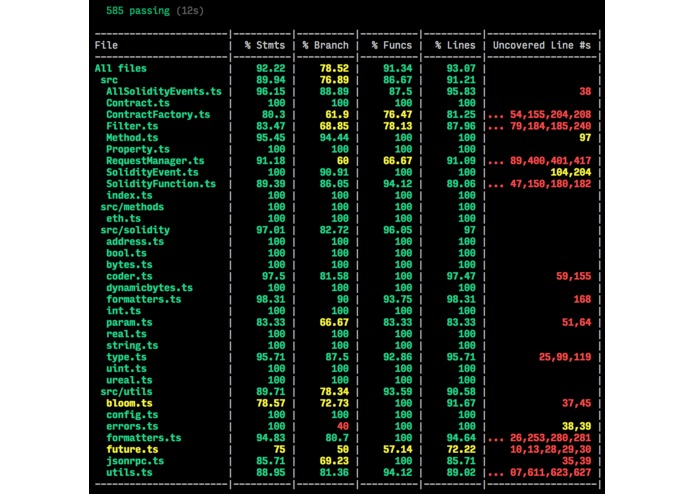Select the 'dynamicbytes.ts' file name

(x=149, y=288)
